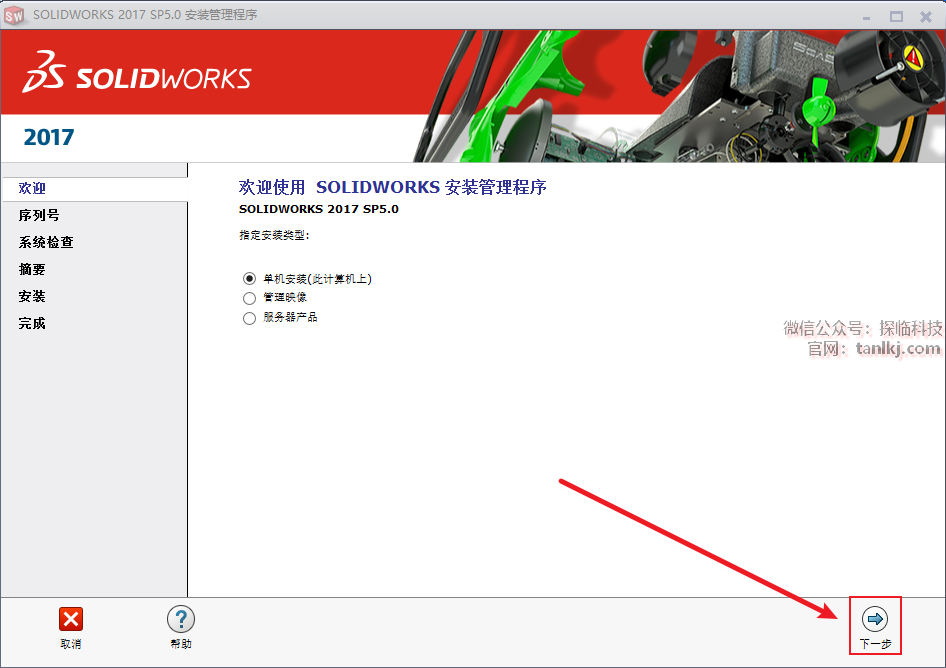Click the 欢迎使用 SOLIDWORKS 安装管理程序 heading
The image size is (946, 668).
tap(392, 187)
